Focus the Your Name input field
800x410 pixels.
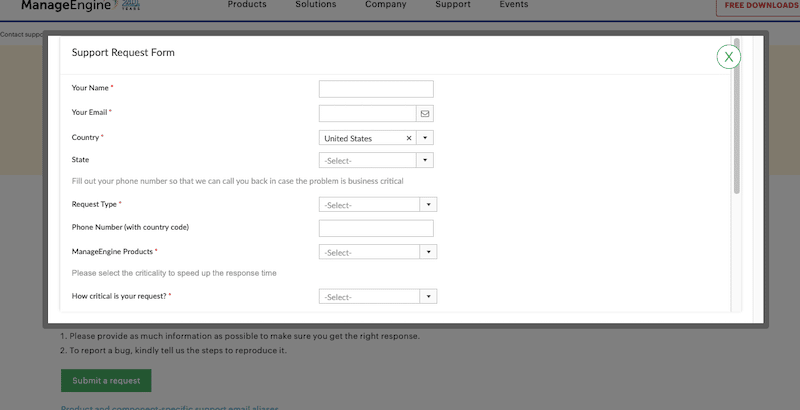point(377,89)
